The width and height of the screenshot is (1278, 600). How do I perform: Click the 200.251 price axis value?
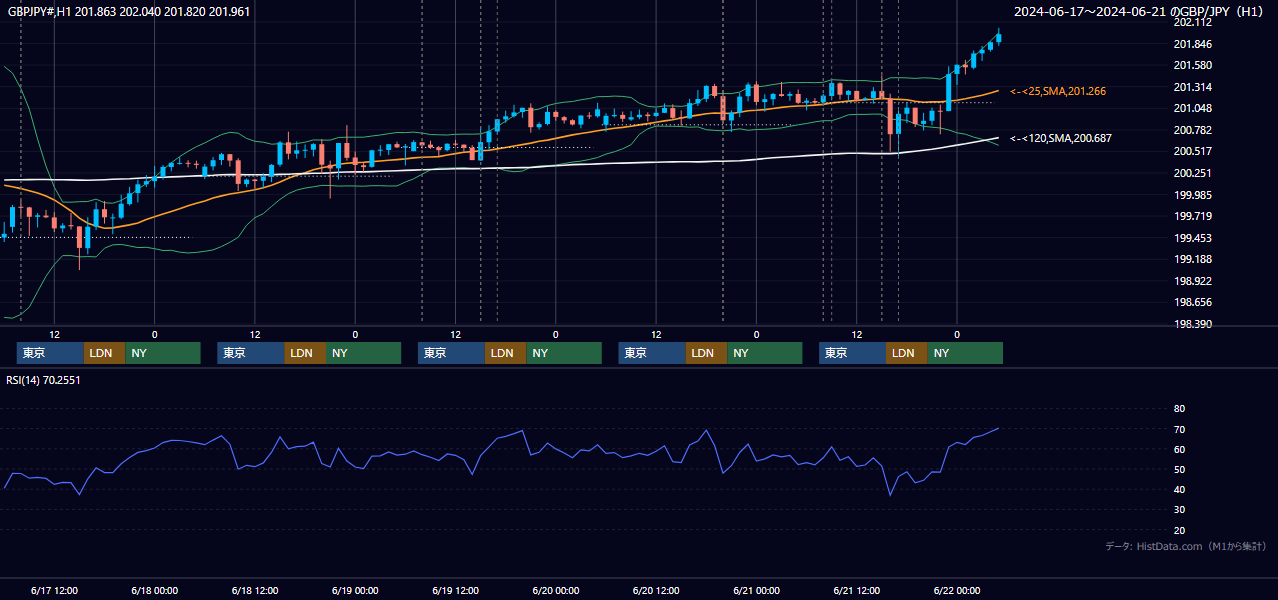coord(1193,173)
